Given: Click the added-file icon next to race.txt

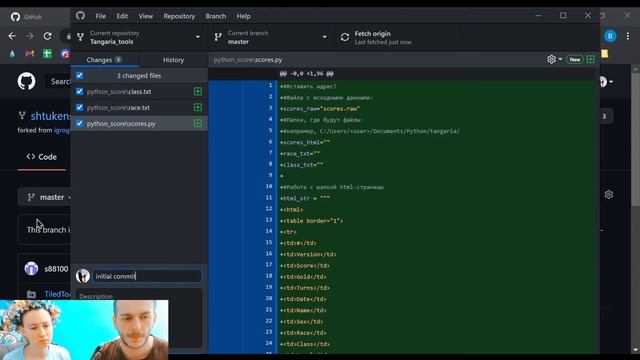Looking at the screenshot, I should pyautogui.click(x=198, y=107).
